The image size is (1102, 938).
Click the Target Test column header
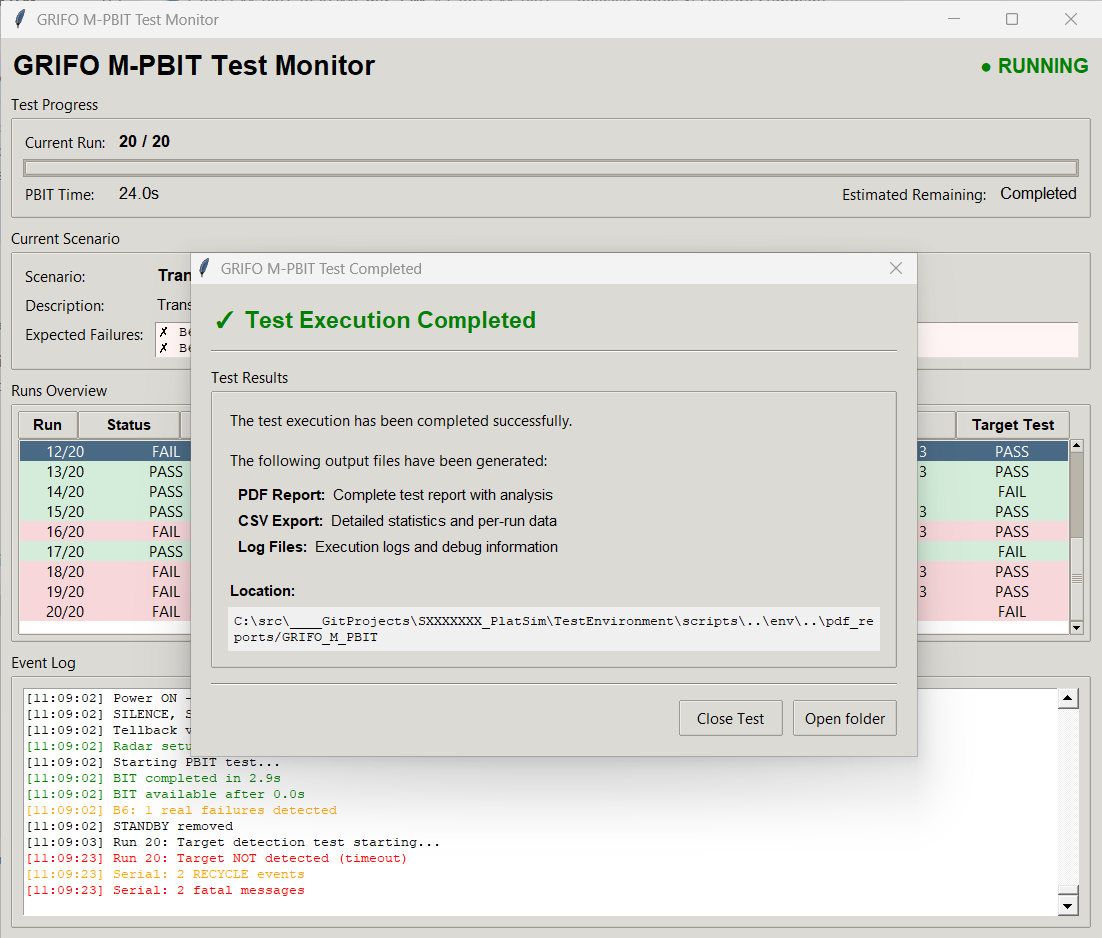(1012, 425)
